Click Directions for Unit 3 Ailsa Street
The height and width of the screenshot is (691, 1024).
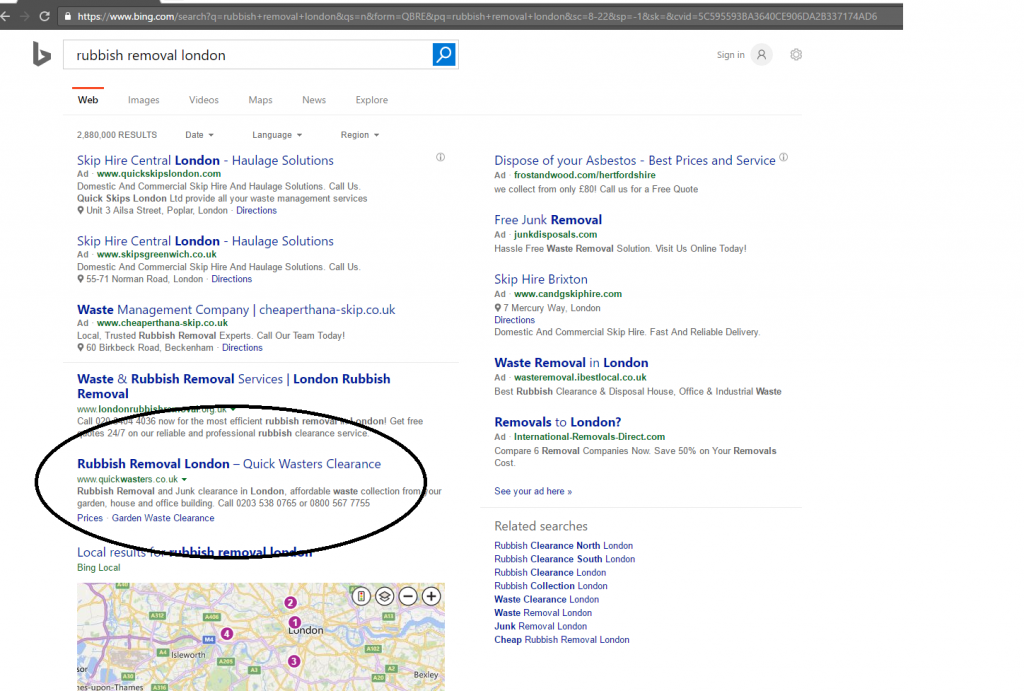256,210
